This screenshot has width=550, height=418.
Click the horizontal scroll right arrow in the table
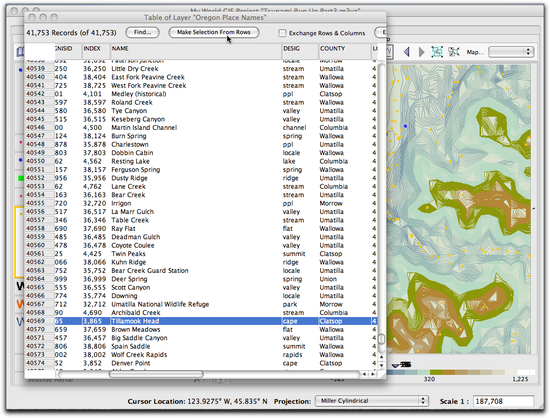coord(373,375)
